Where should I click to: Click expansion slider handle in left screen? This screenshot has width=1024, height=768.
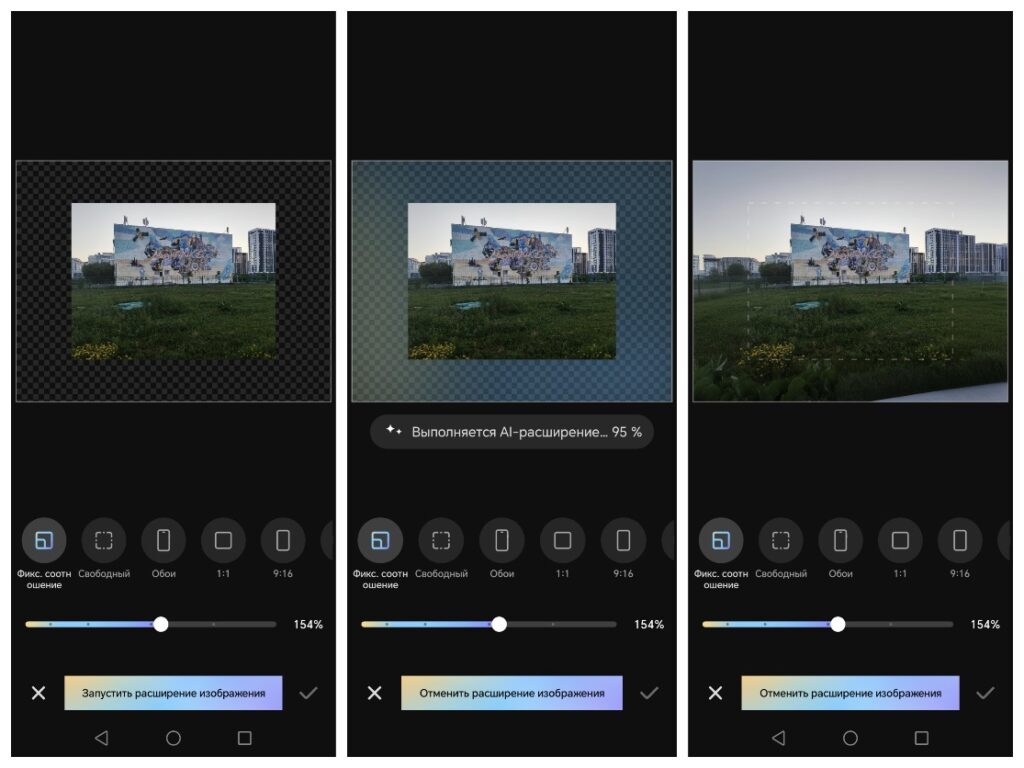tap(161, 624)
